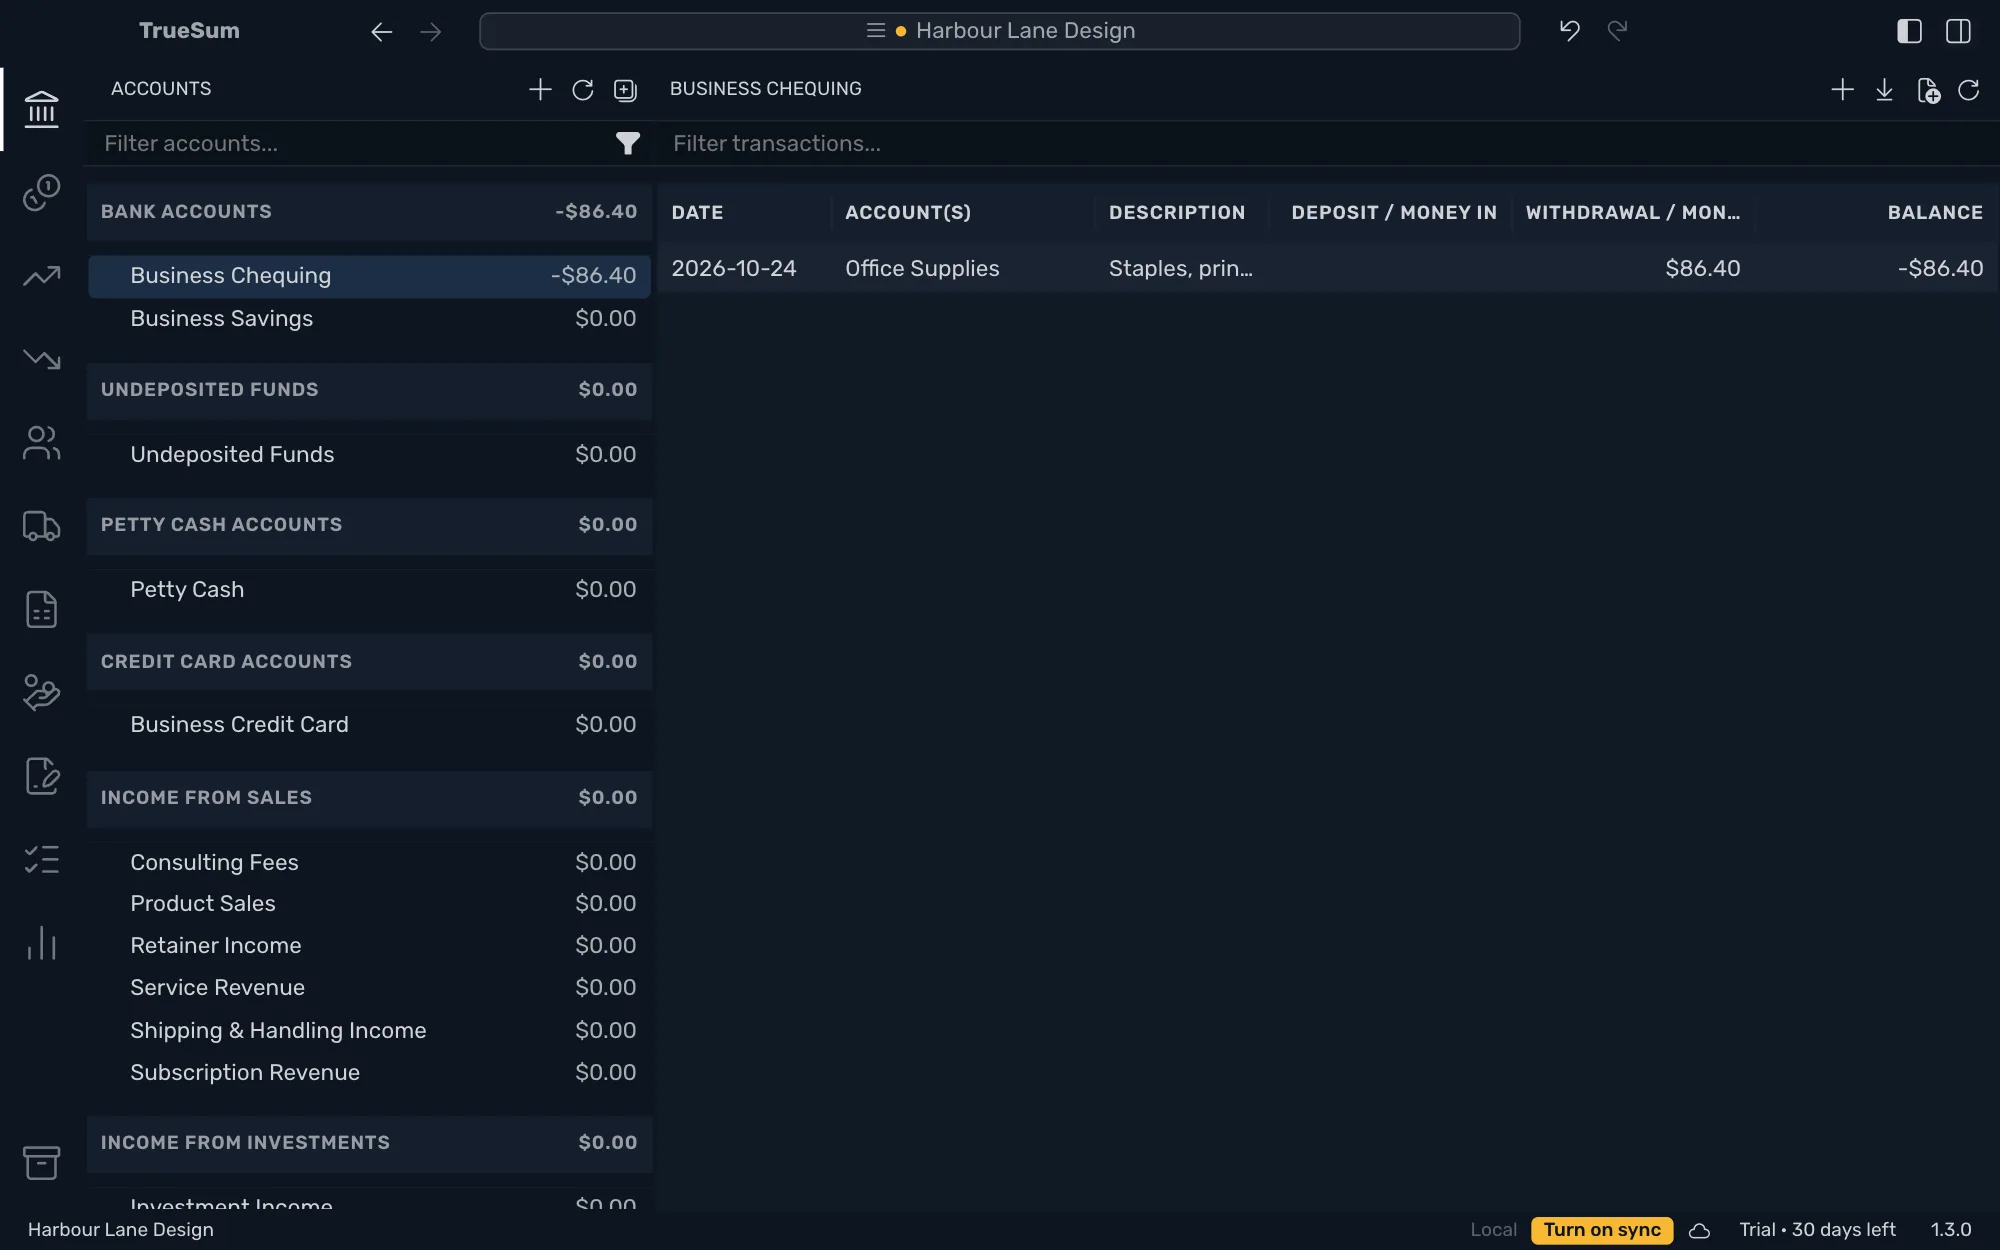The width and height of the screenshot is (2000, 1250).
Task: Select the 2026-10-24 Office Supplies transaction
Action: [x=1327, y=269]
